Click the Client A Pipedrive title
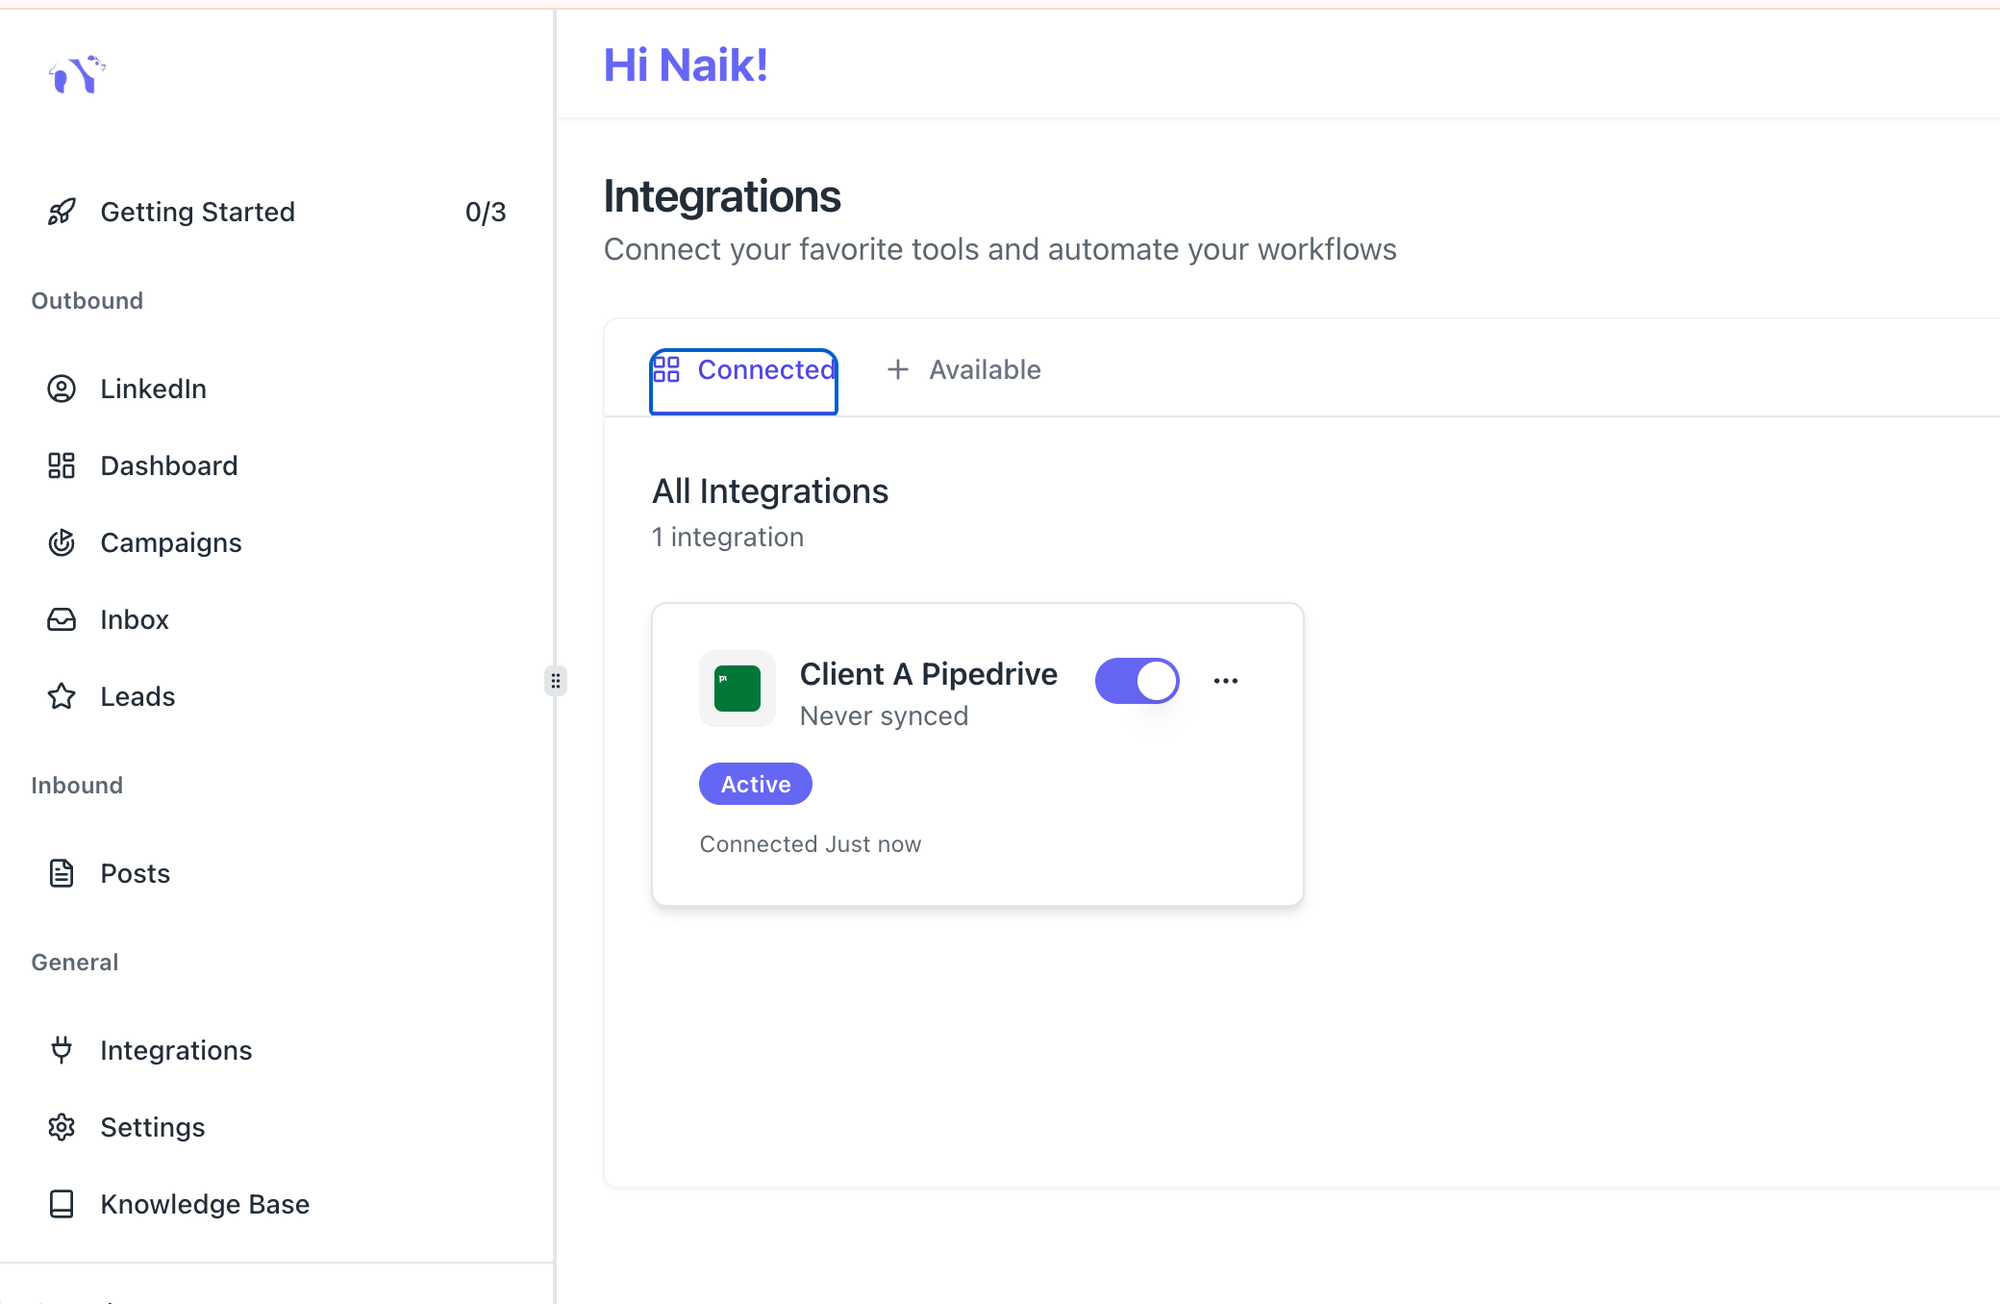This screenshot has width=2000, height=1304. (x=928, y=674)
